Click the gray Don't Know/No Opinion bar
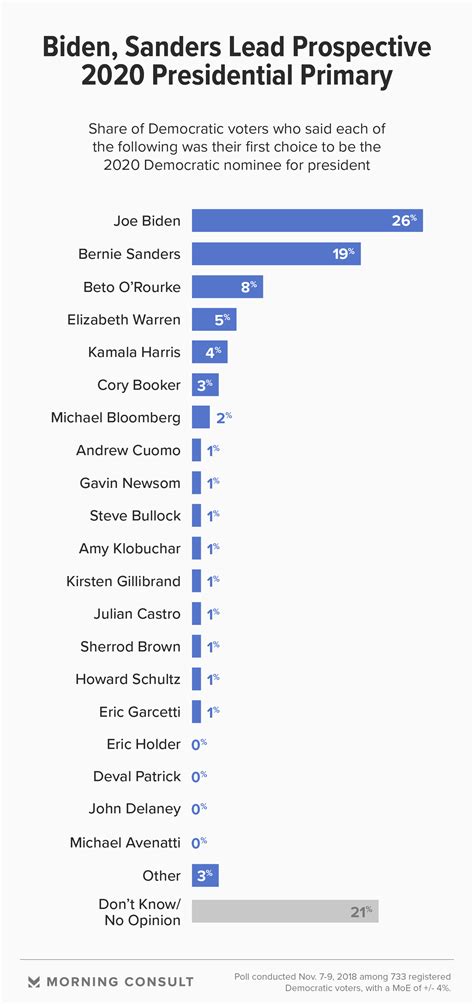Image resolution: width=474 pixels, height=1004 pixels. point(286,911)
